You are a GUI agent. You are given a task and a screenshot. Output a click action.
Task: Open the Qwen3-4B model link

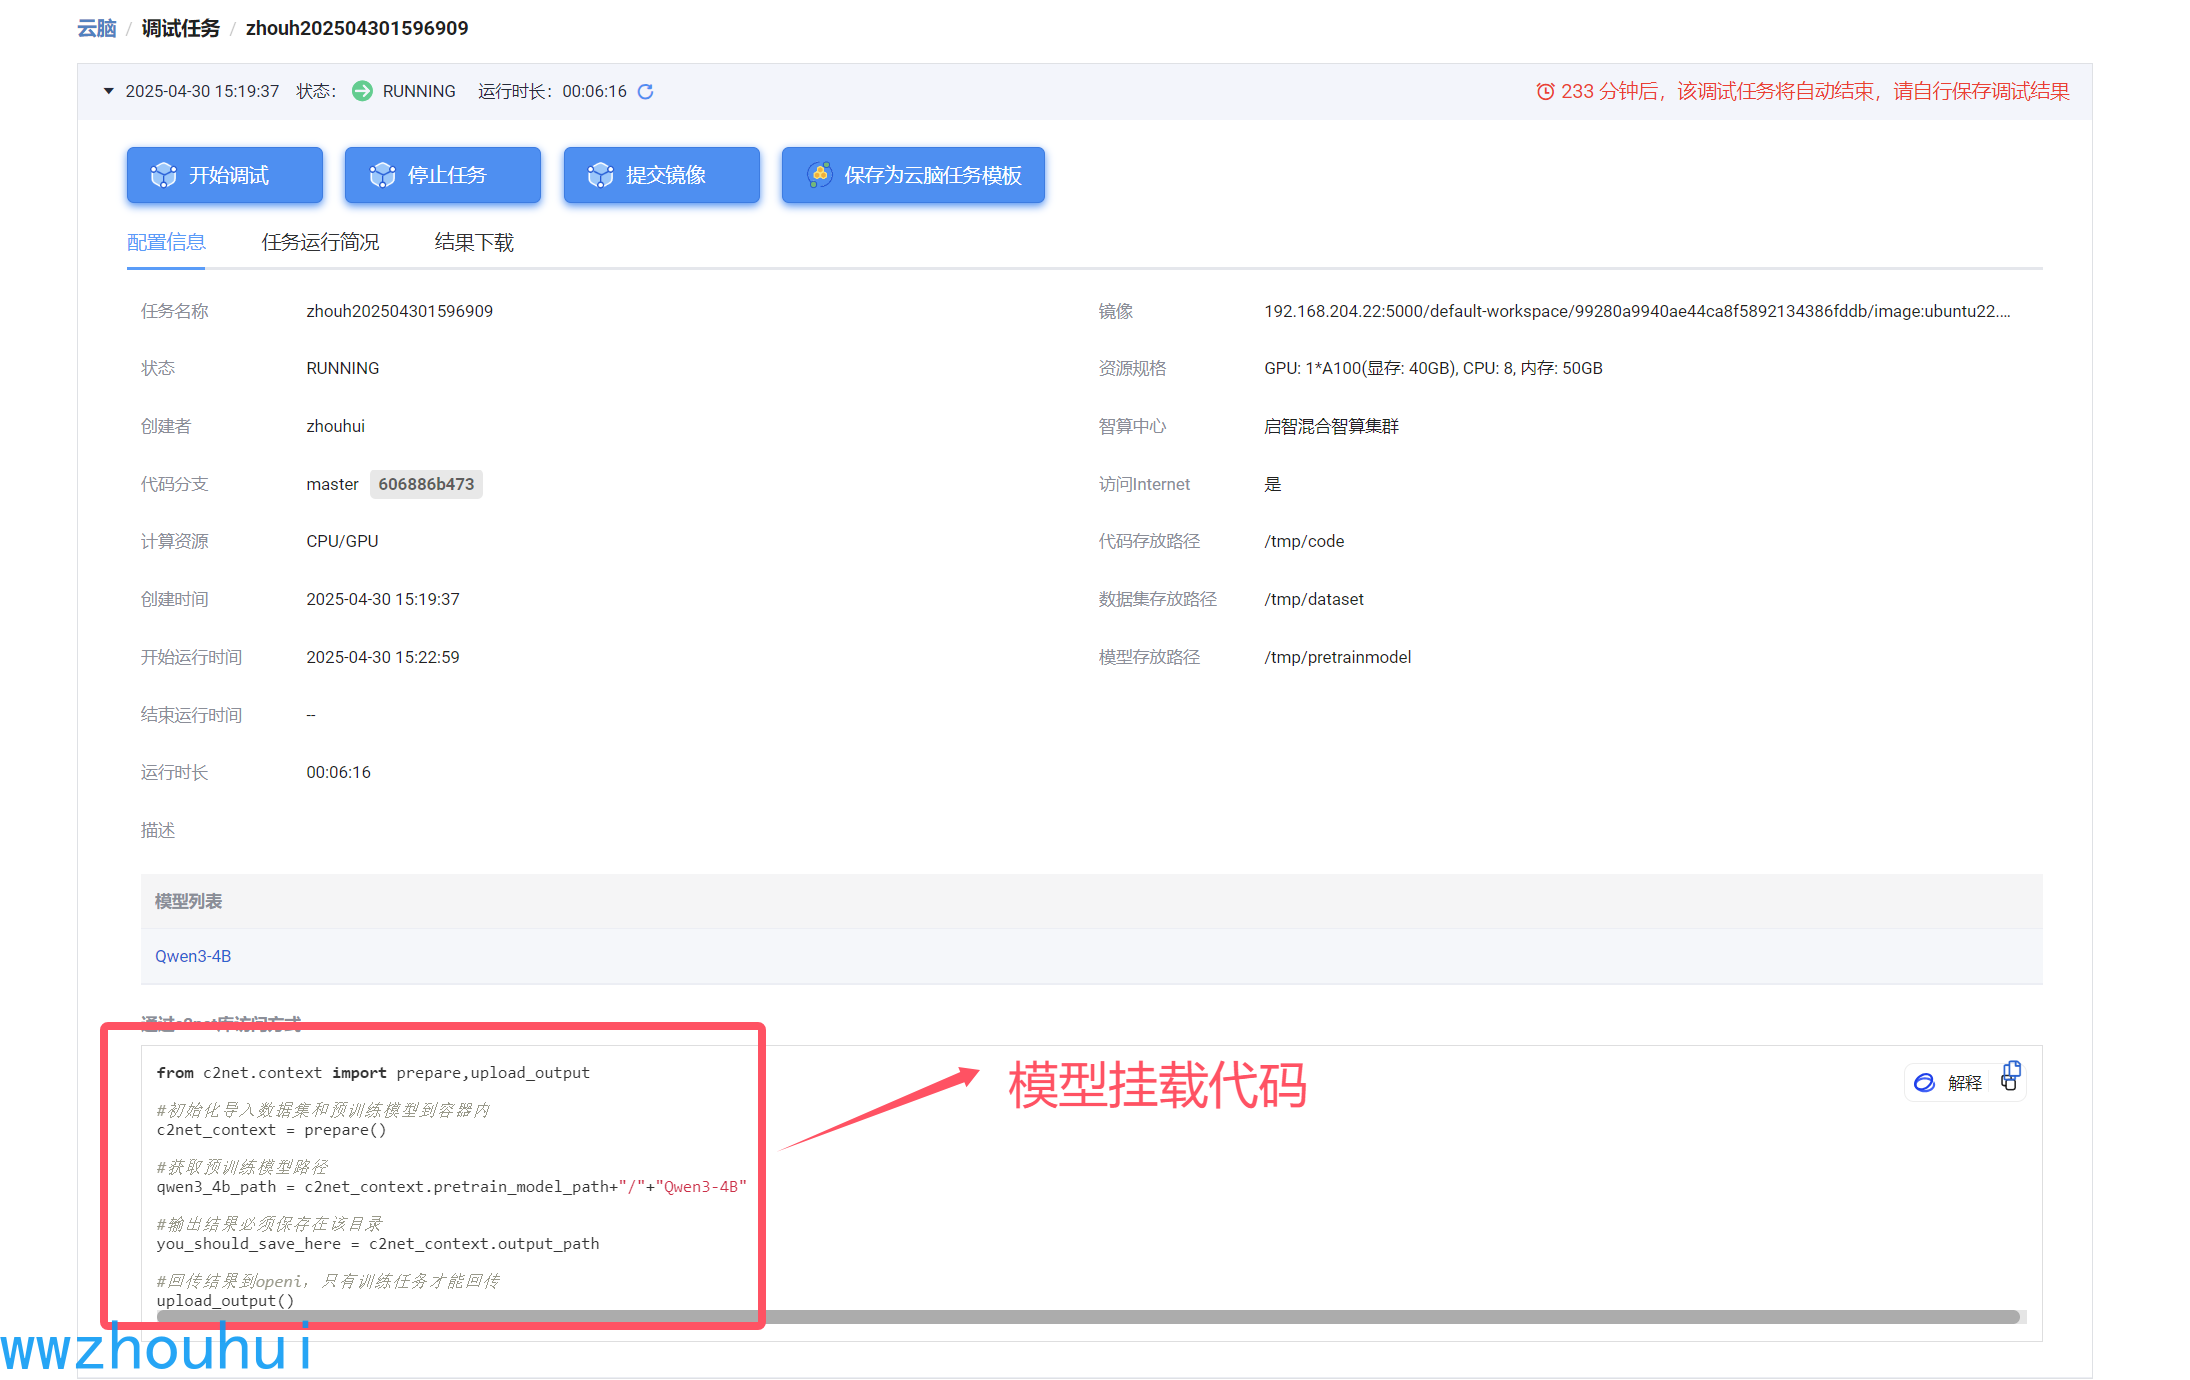(193, 956)
